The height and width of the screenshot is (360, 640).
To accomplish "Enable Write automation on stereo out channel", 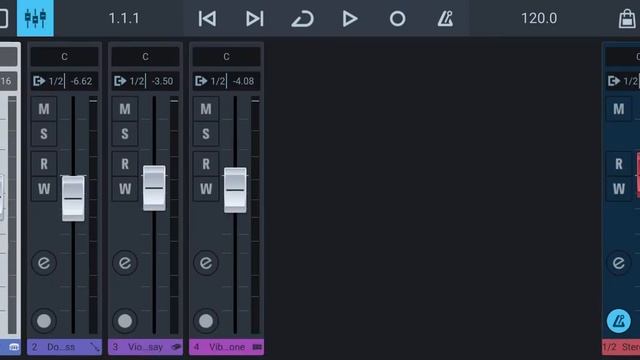I will coord(619,189).
